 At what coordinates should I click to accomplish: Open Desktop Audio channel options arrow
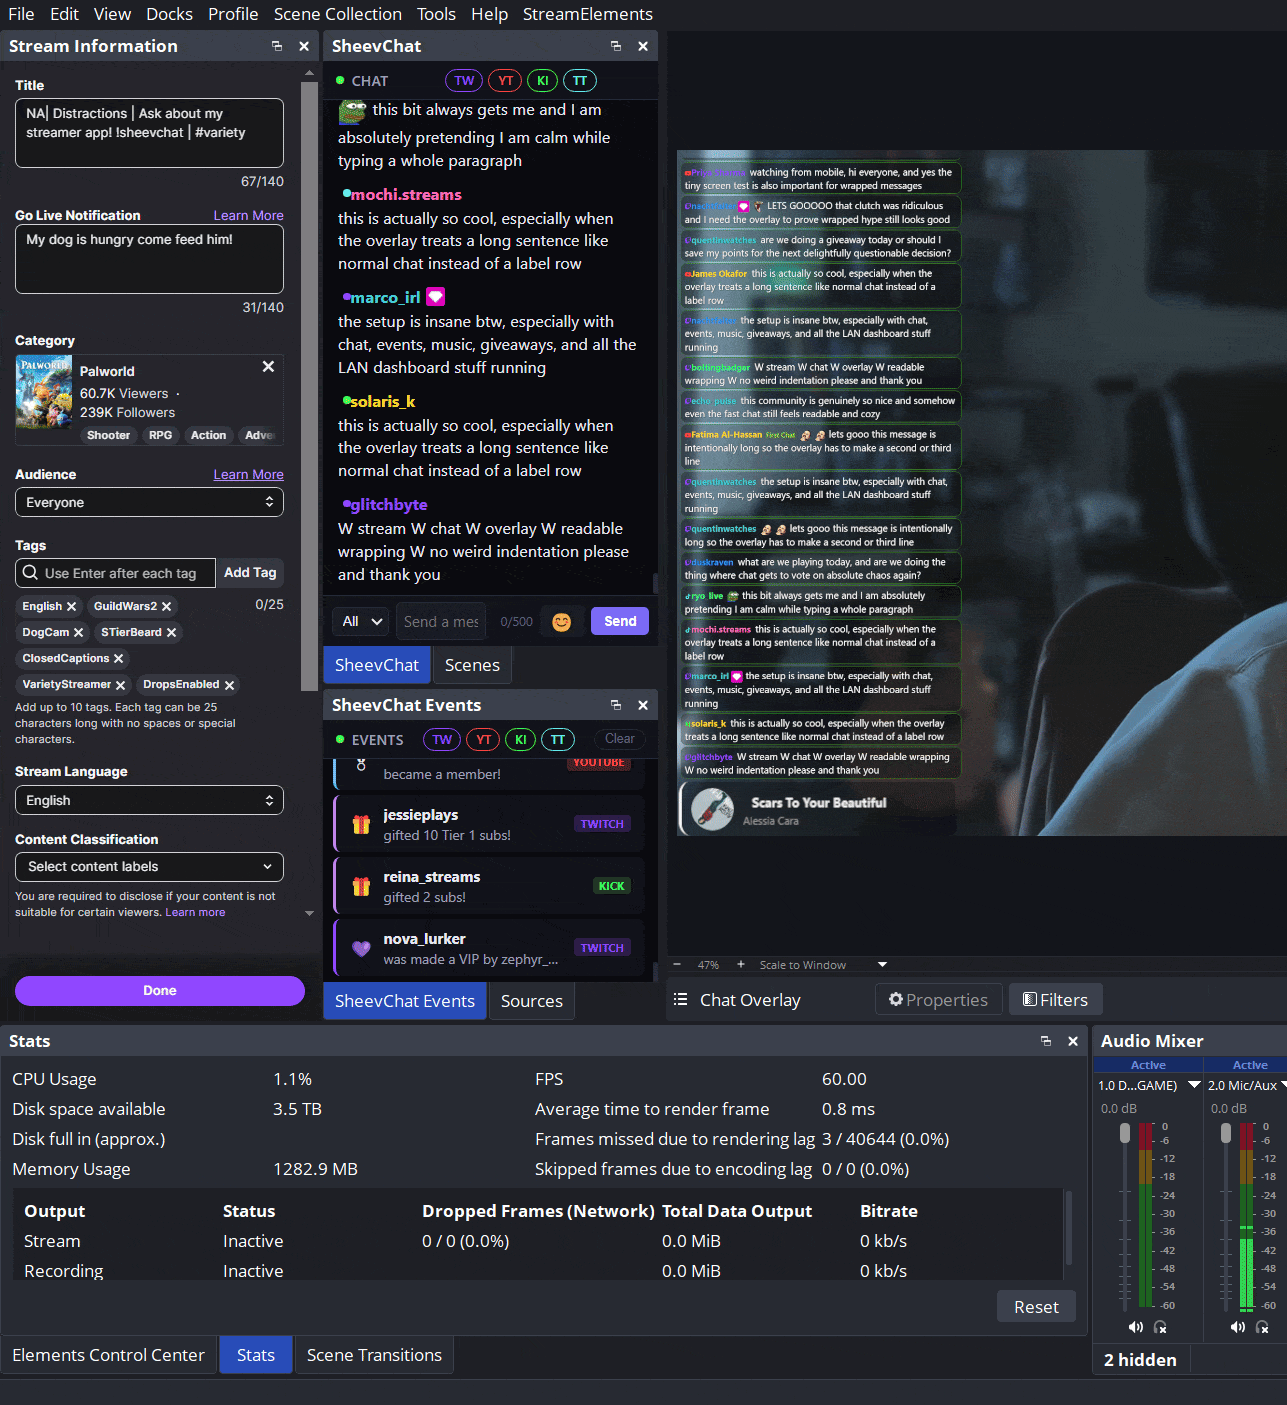click(x=1194, y=1085)
